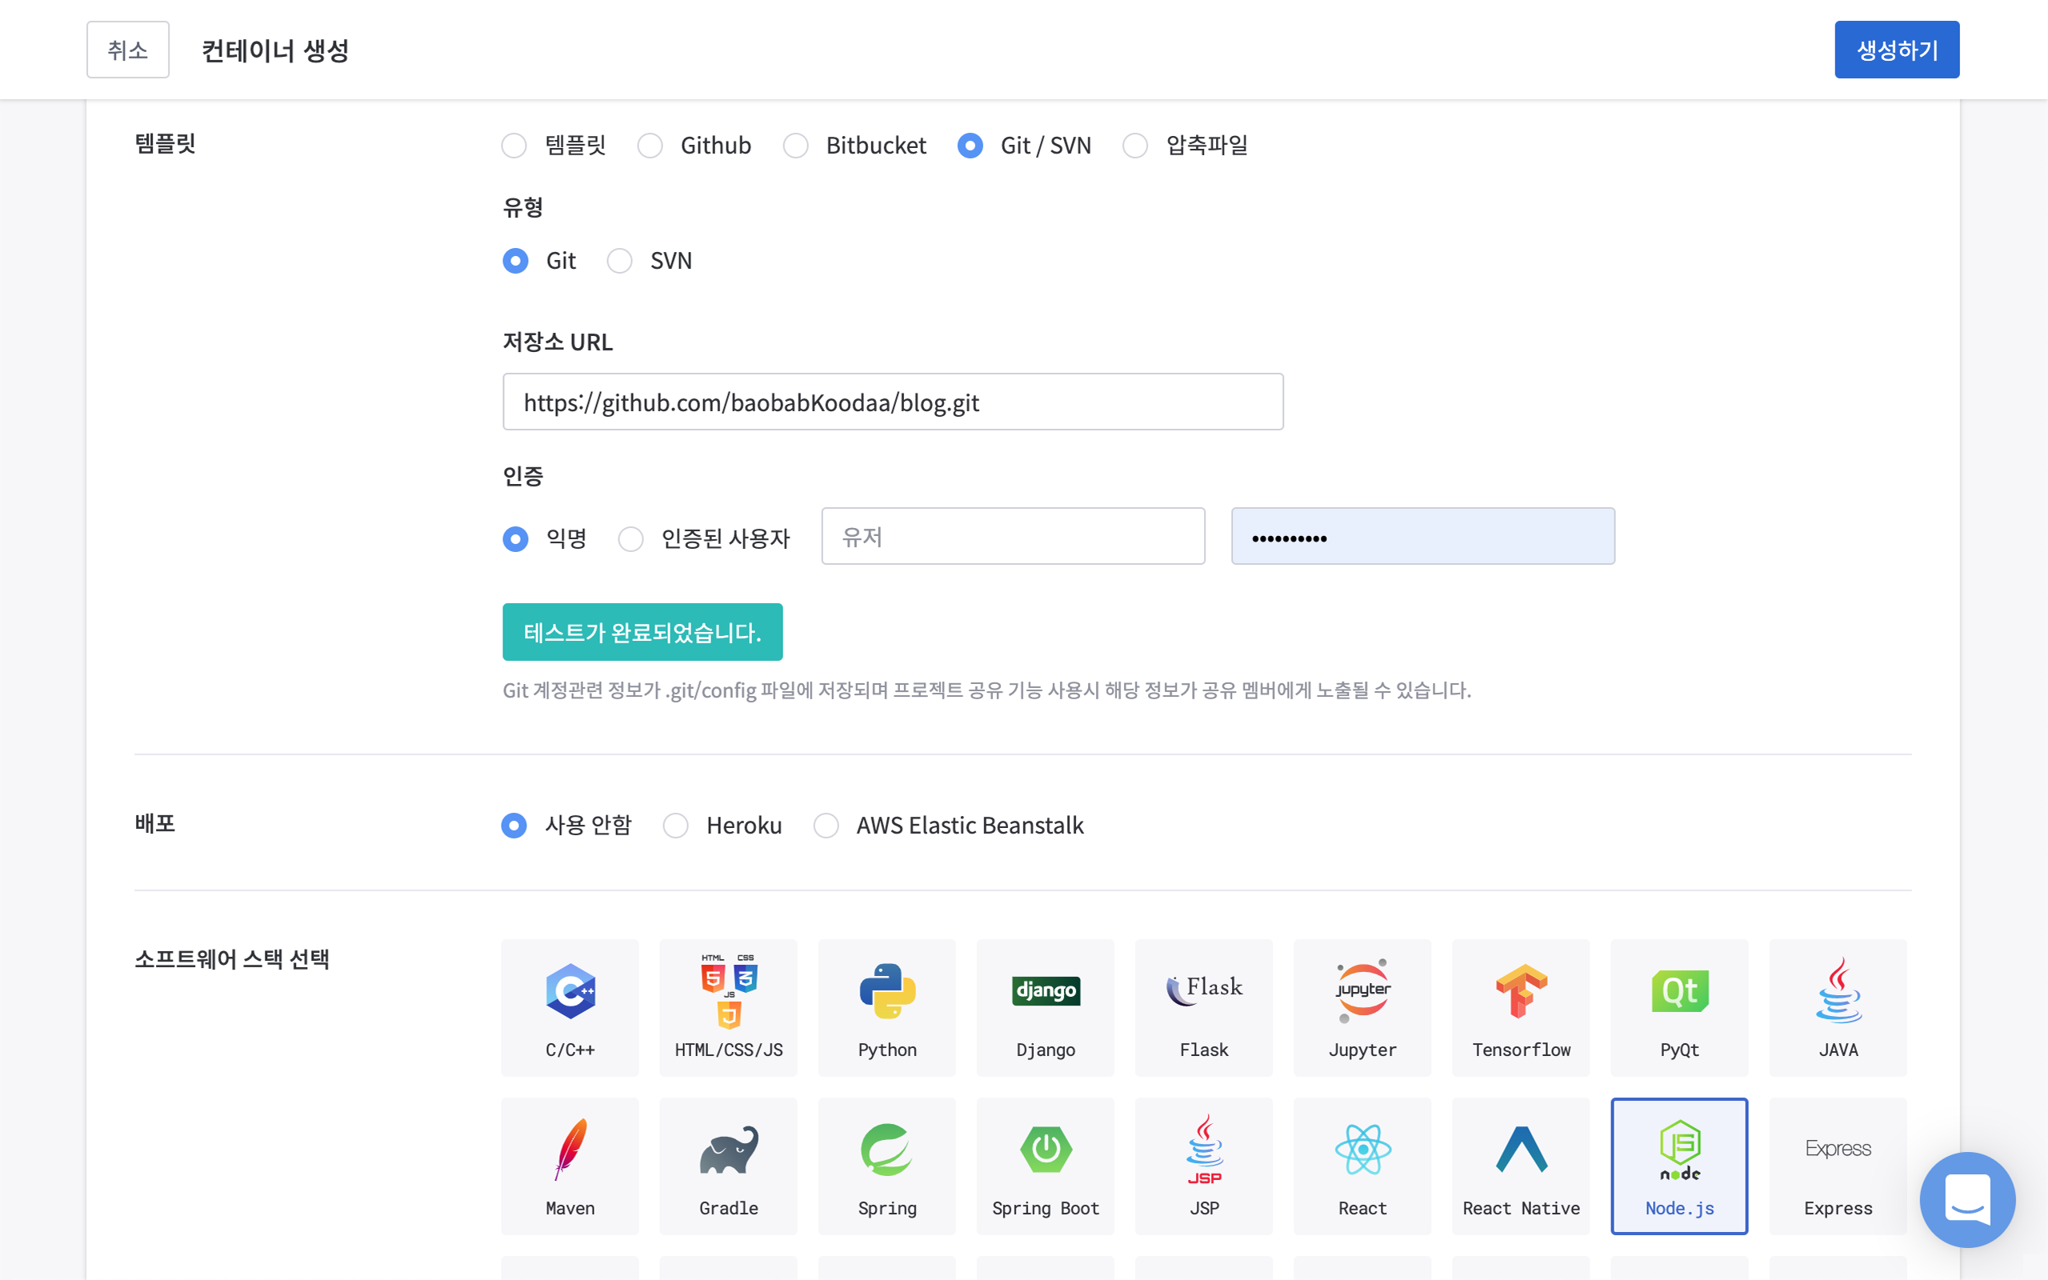
Task: Pick the Python stack icon
Action: click(887, 1007)
